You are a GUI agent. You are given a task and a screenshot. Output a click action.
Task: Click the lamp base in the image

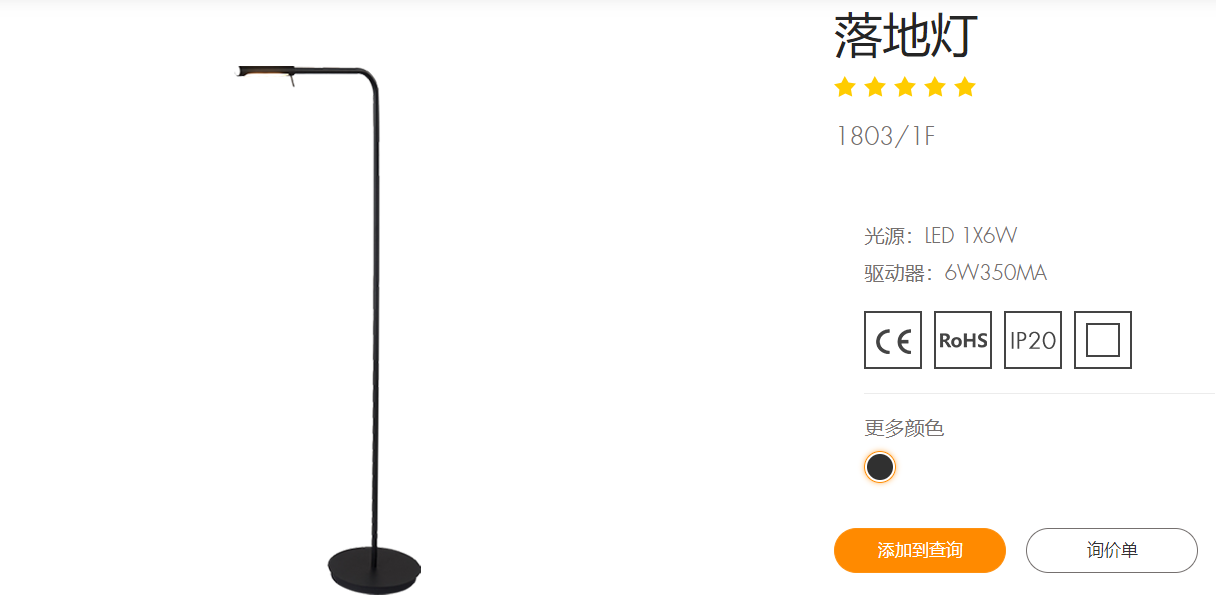pos(374,568)
